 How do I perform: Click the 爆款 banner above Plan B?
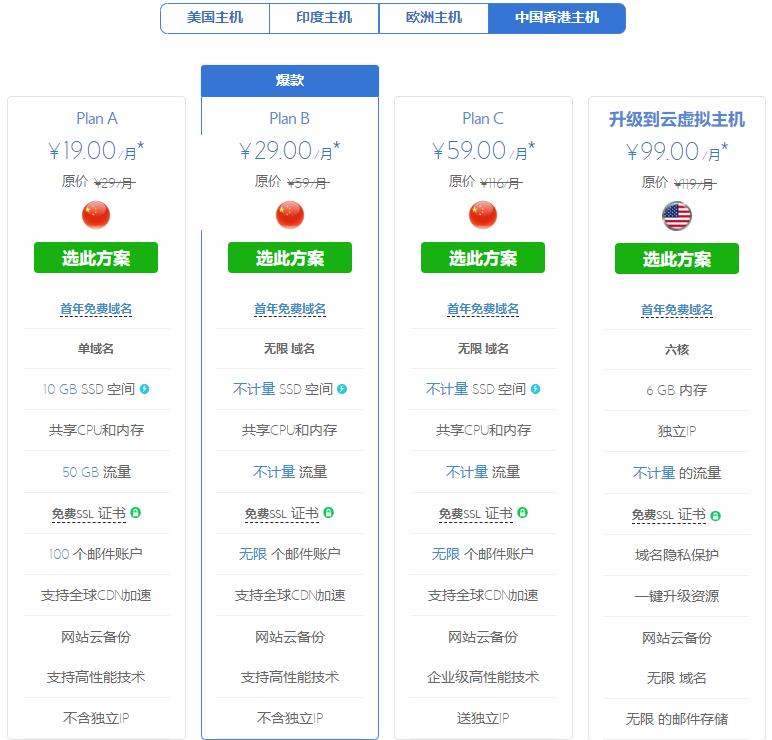pyautogui.click(x=290, y=80)
